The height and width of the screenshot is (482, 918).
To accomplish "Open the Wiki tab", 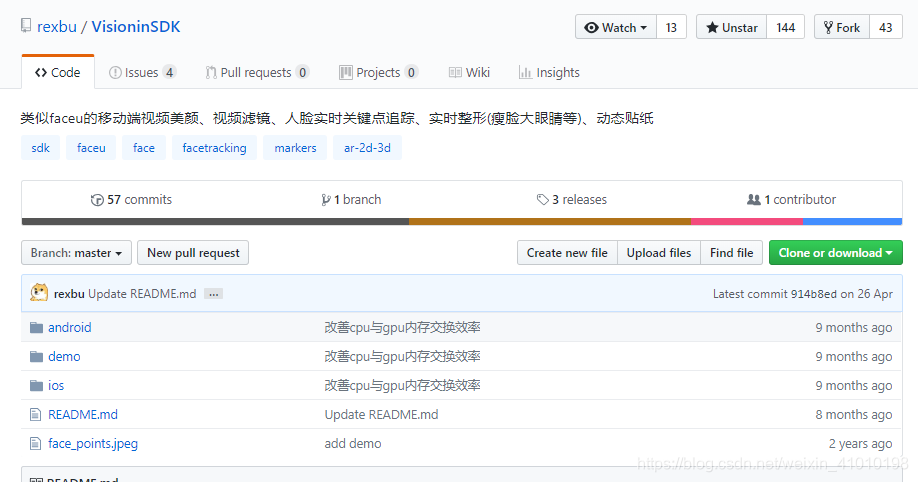I will [x=469, y=73].
